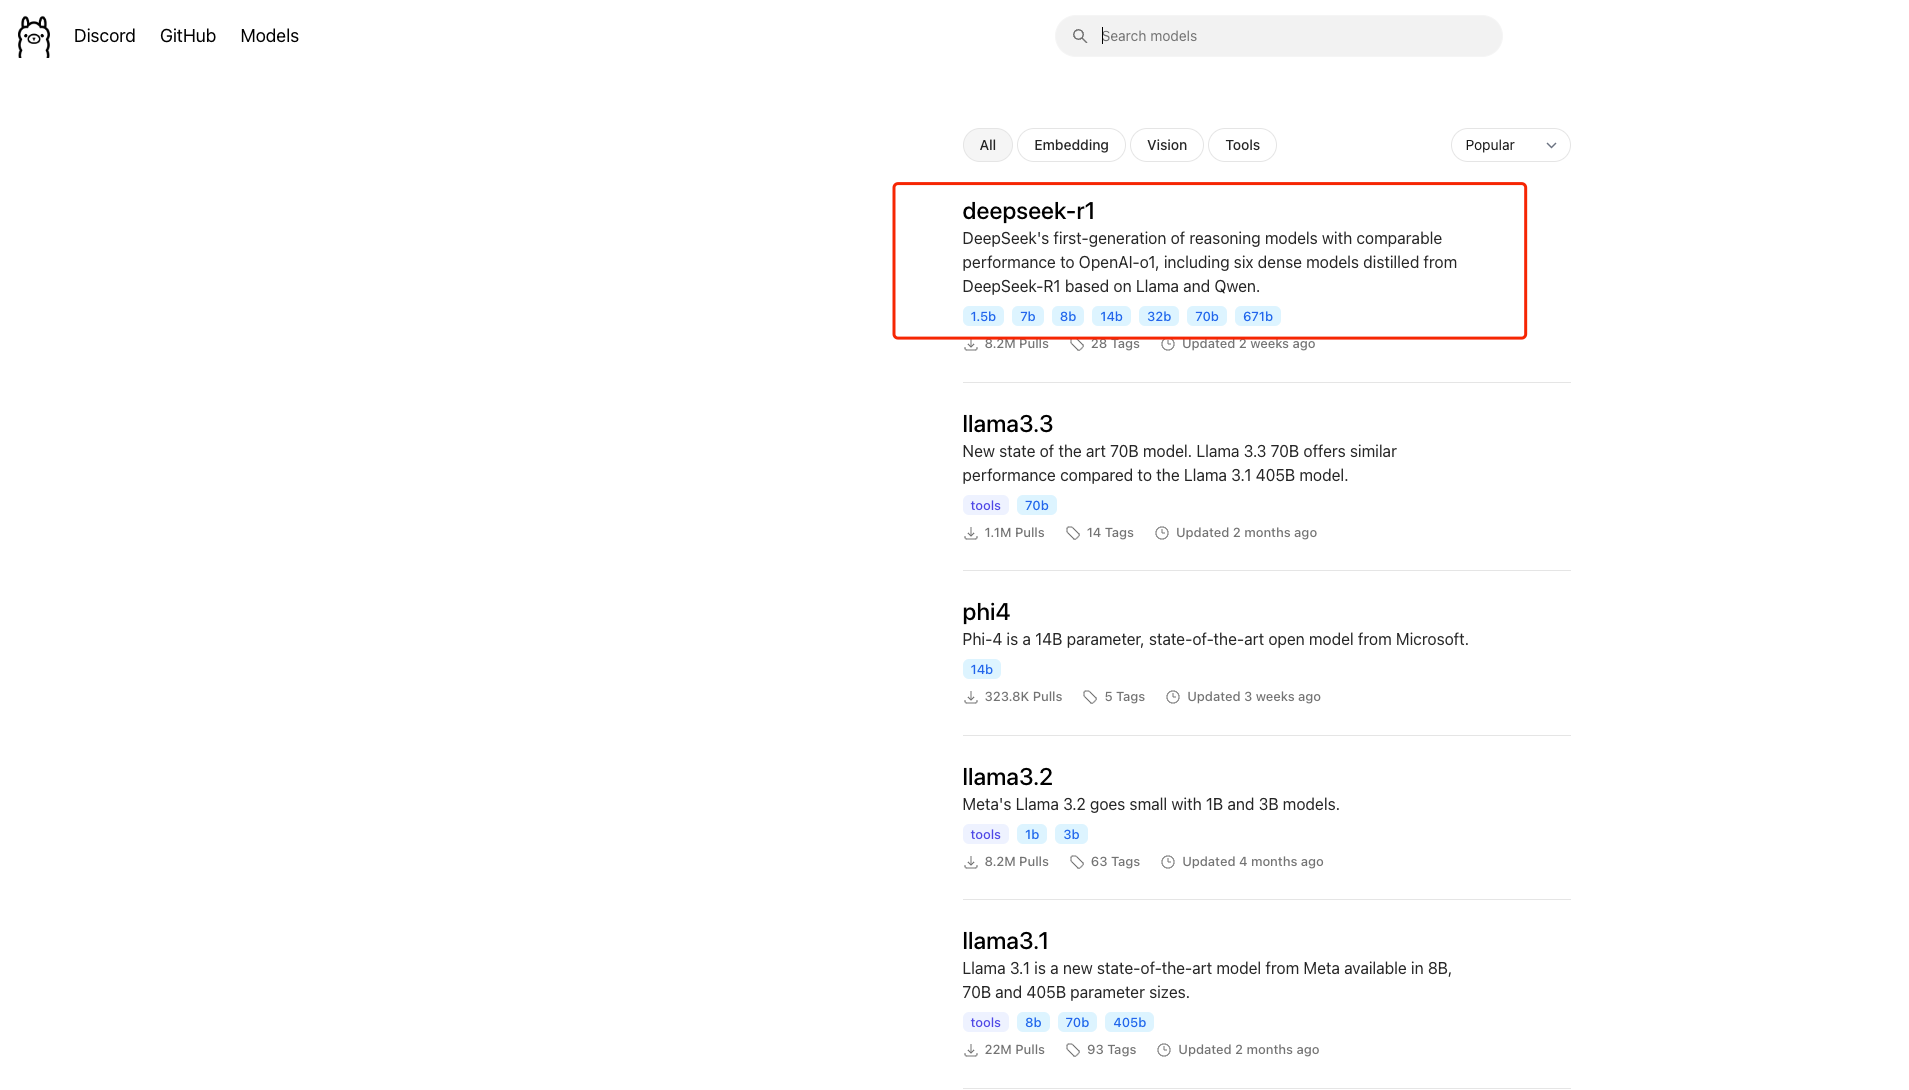Click the 70b tag under llama3.1

[1077, 1023]
